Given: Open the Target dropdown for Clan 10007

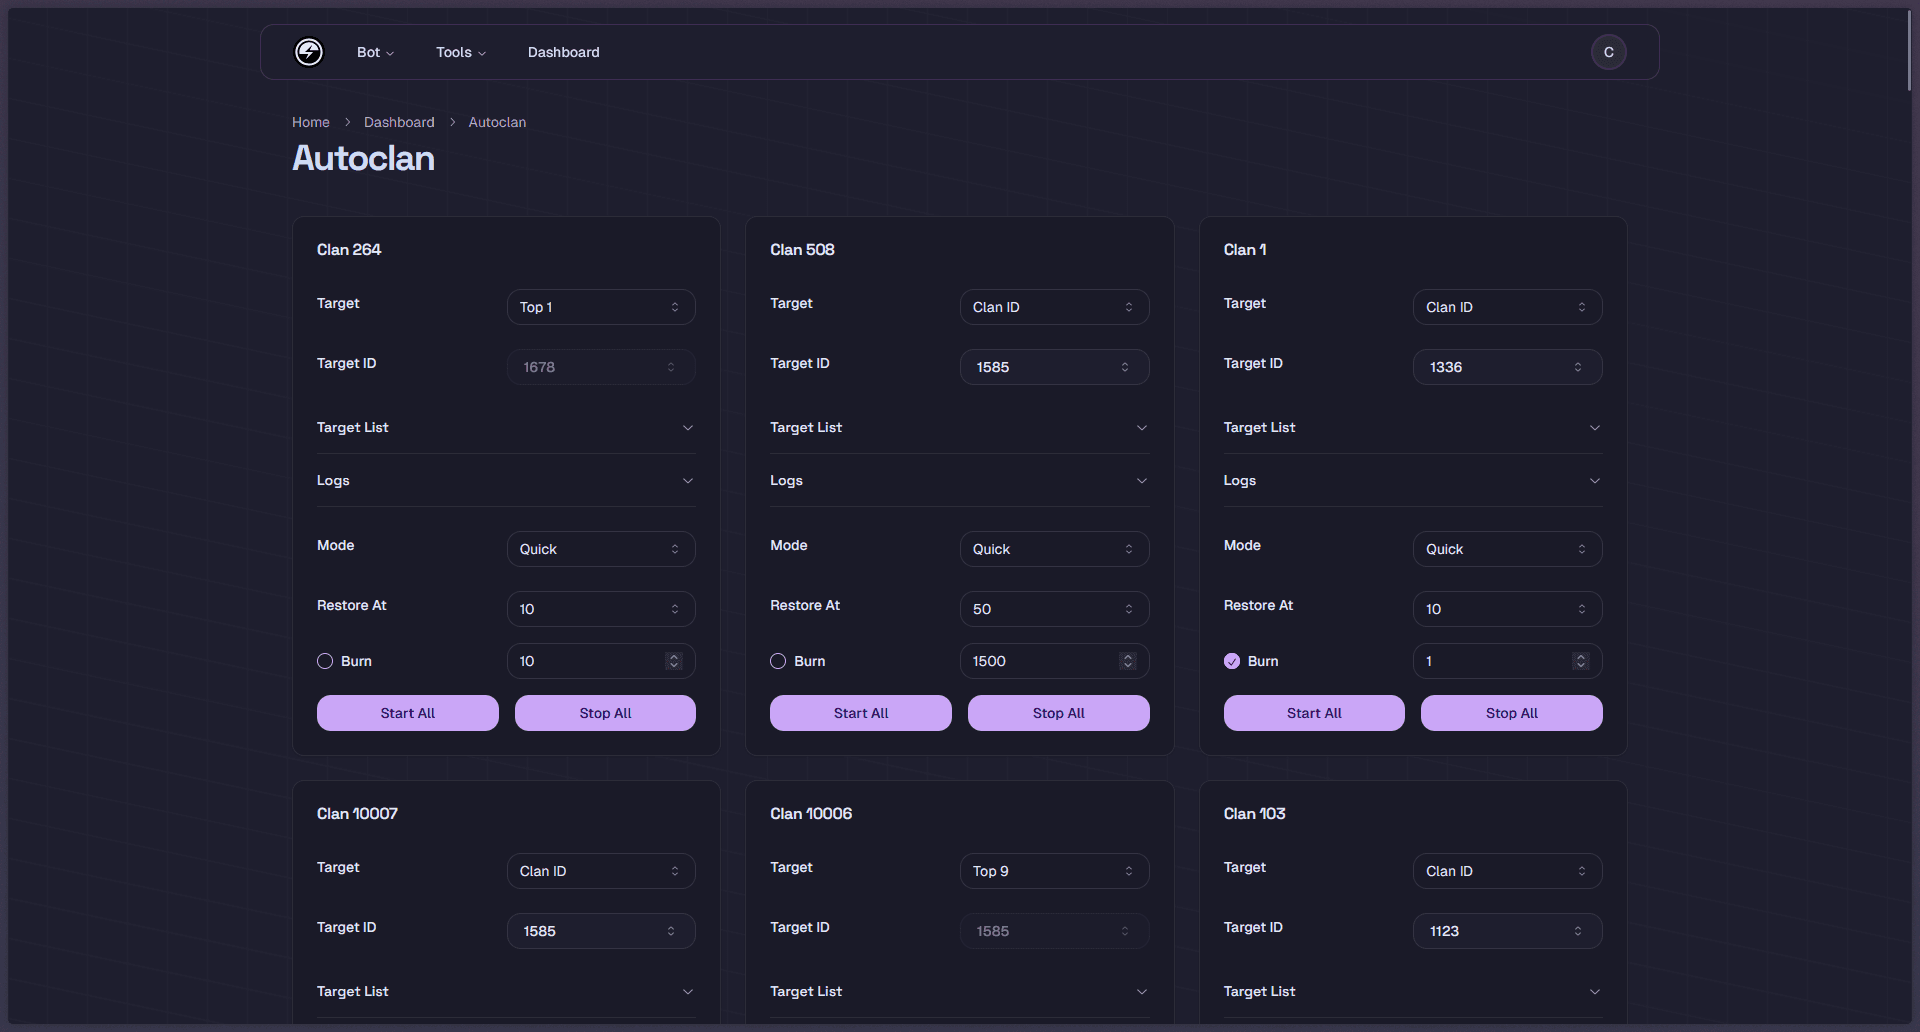Looking at the screenshot, I should point(600,870).
